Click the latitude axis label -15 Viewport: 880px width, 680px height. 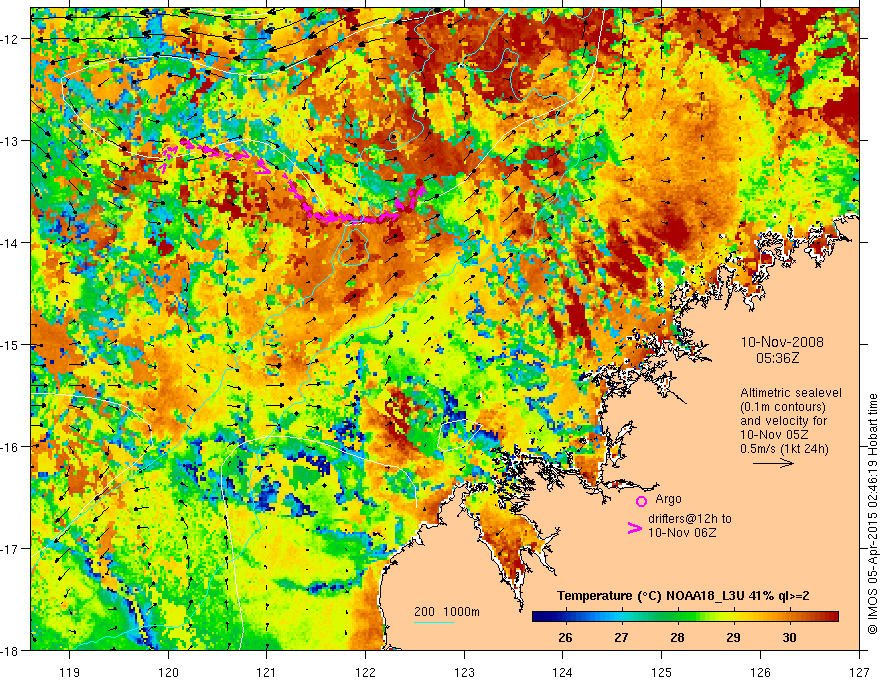[11, 344]
